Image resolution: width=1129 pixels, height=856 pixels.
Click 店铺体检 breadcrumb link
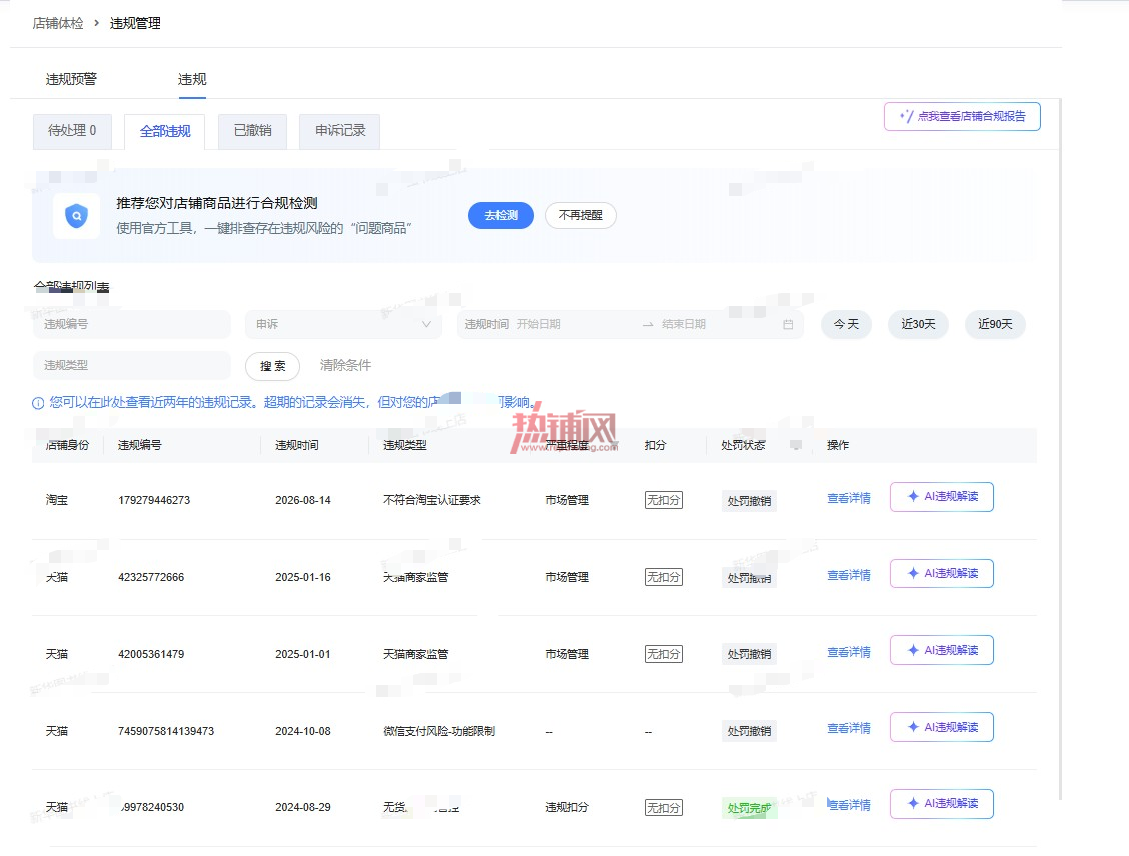point(58,23)
